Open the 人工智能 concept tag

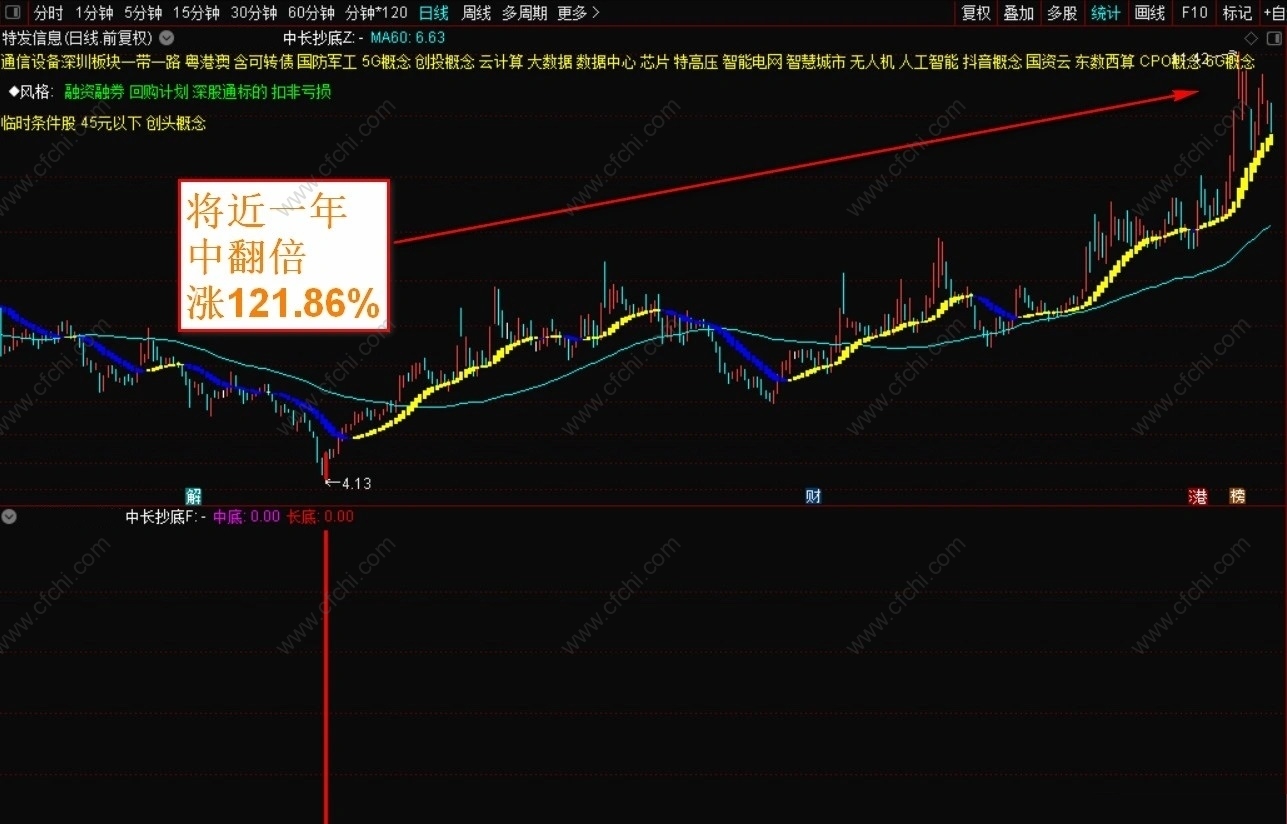point(928,62)
